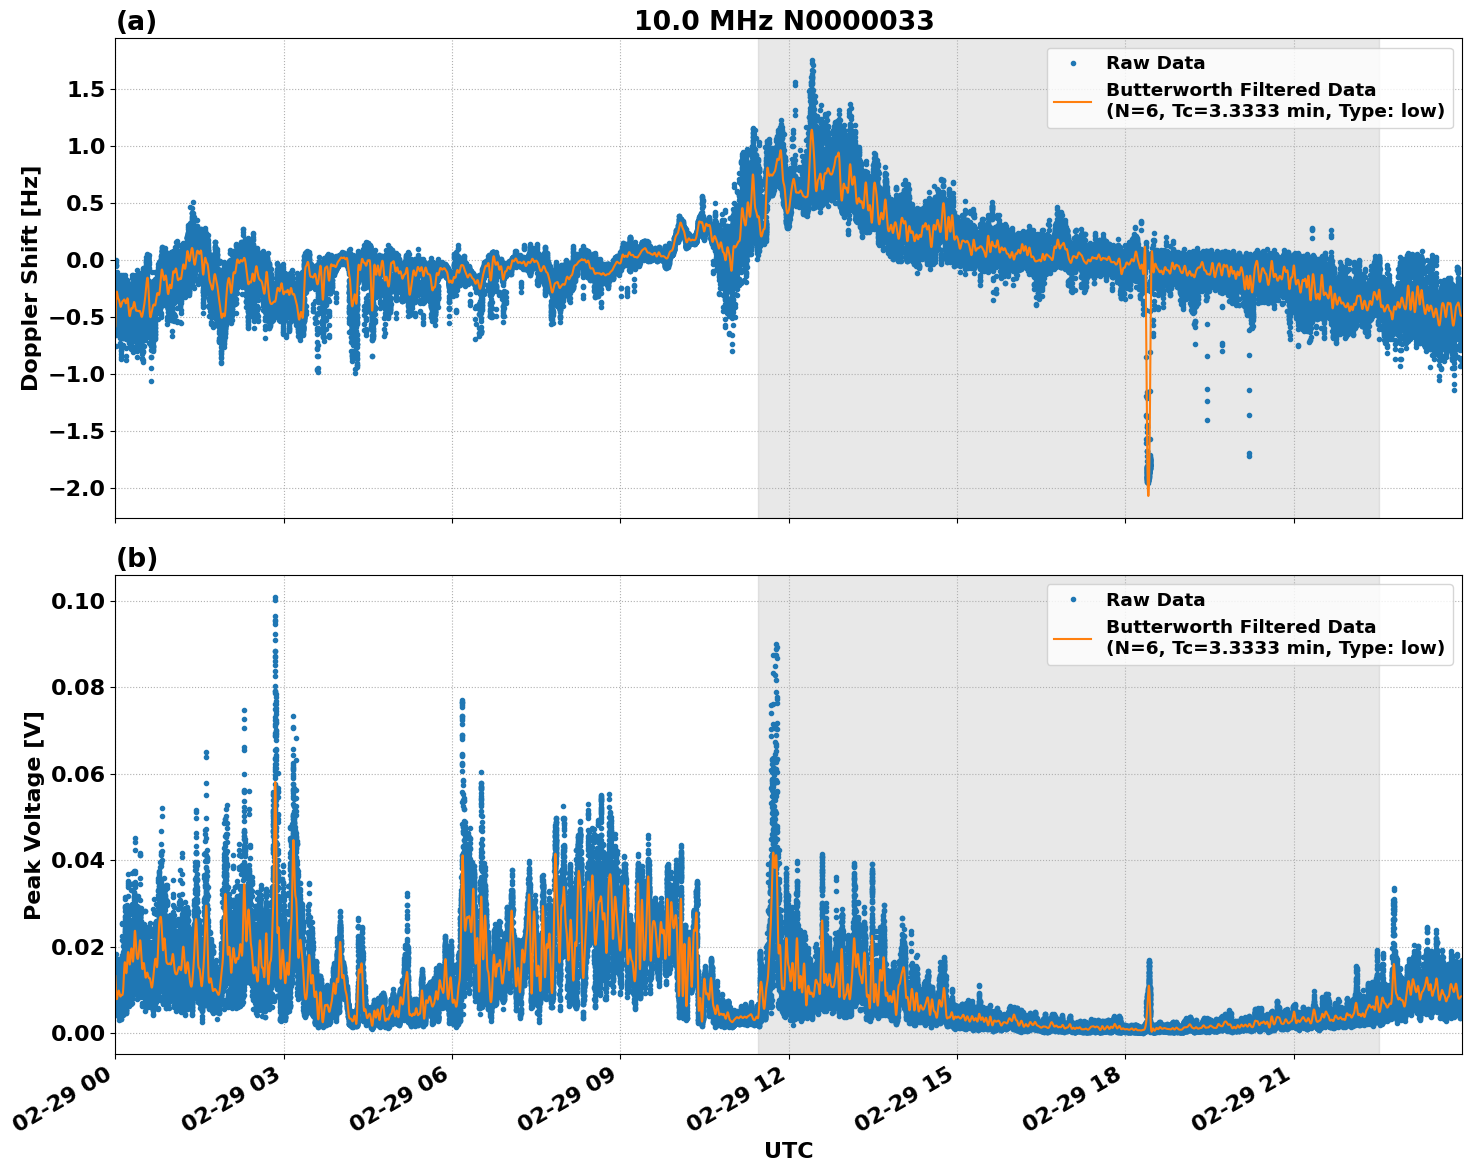Screen dimensions: 1472x1172
Task: Click the 0.10 peak voltage spike near 02-29 03
Action: (x=275, y=597)
